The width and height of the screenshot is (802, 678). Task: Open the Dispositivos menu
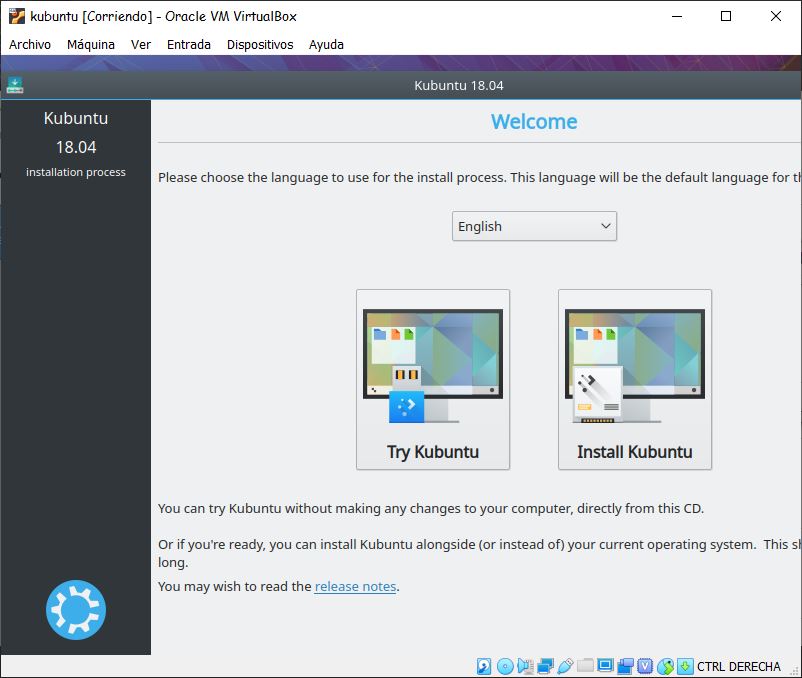pos(260,44)
